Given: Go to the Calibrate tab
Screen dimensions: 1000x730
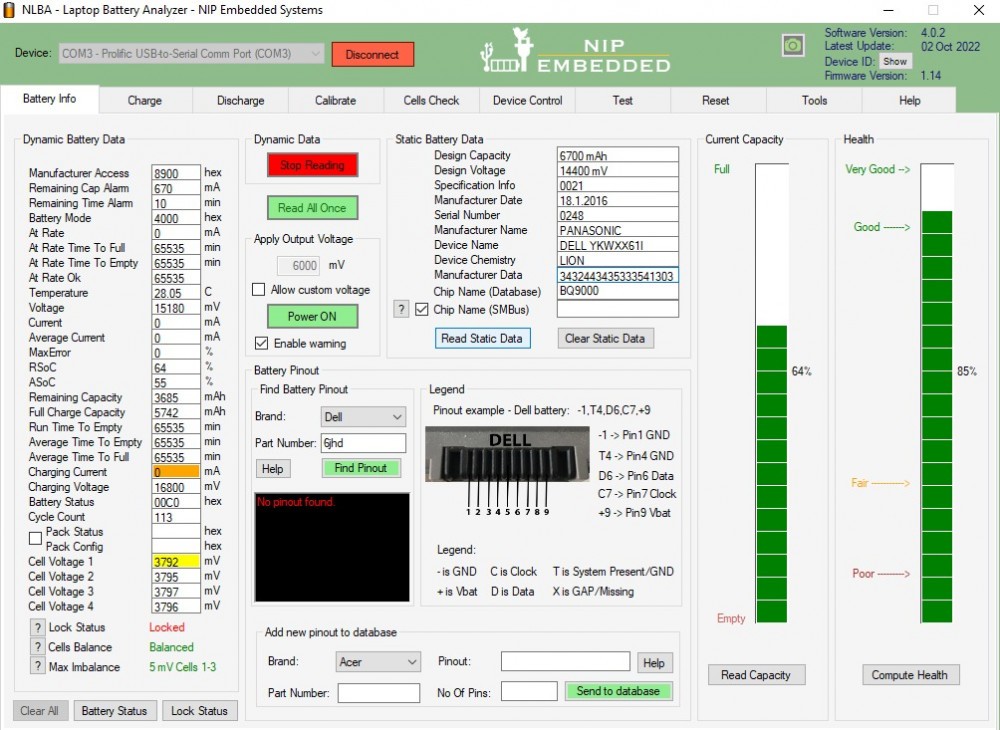Looking at the screenshot, I should (x=335, y=101).
